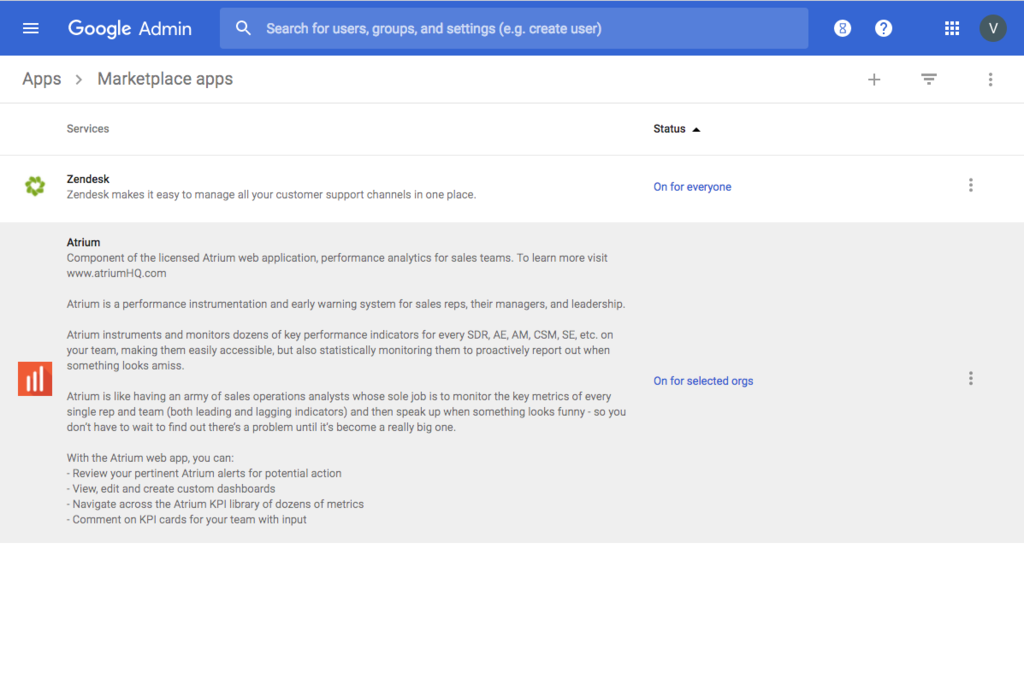This screenshot has height=679, width=1024.
Task: Click the Services column header
Action: pyautogui.click(x=88, y=129)
